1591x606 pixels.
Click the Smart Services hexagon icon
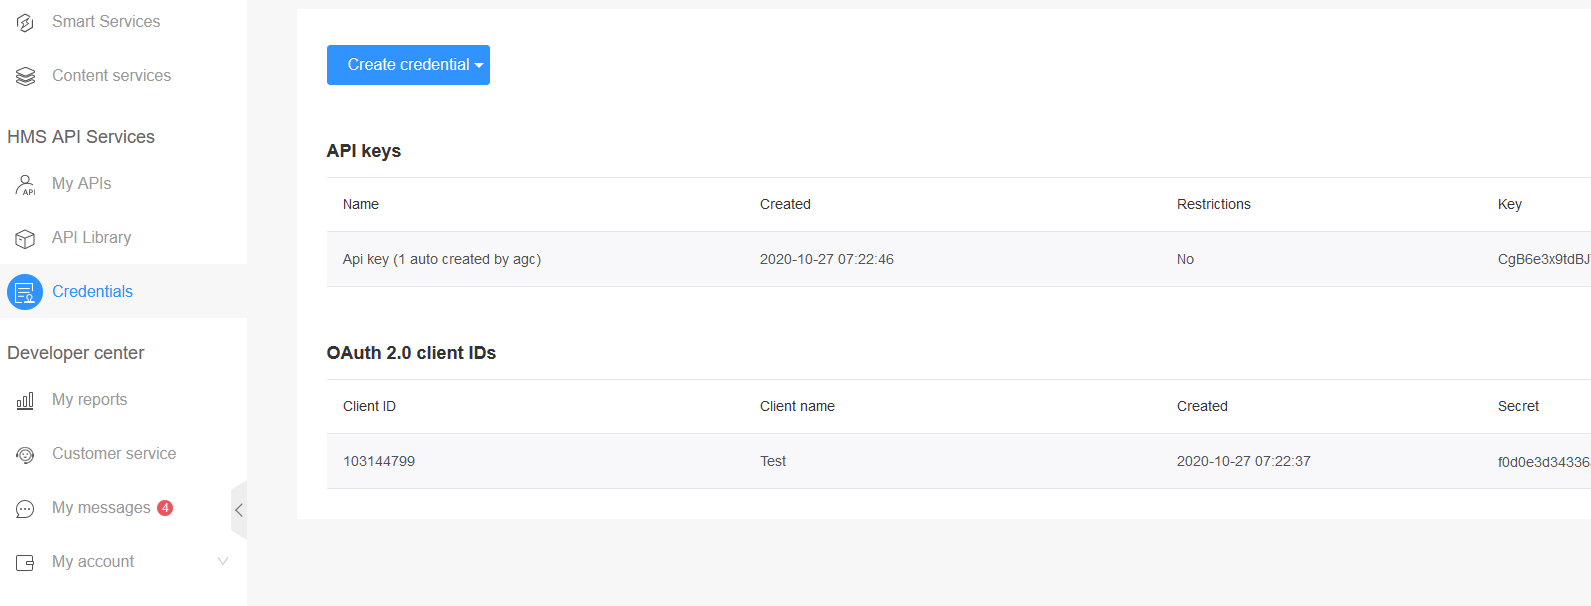pos(25,22)
